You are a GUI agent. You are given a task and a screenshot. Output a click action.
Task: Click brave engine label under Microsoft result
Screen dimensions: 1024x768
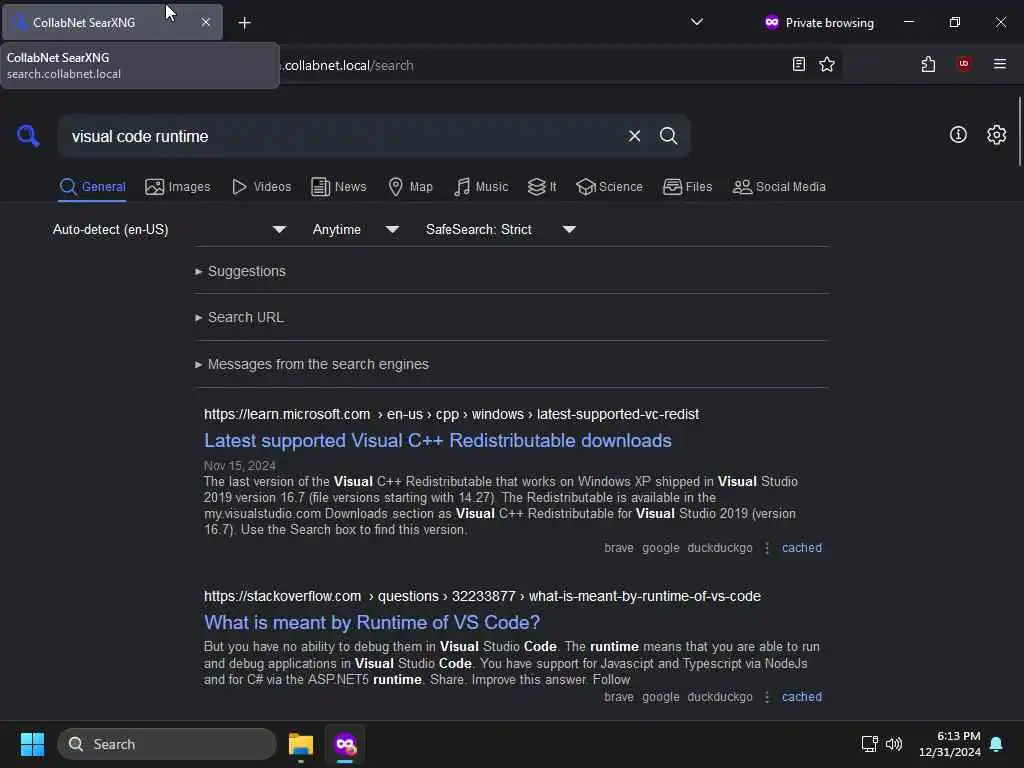(x=618, y=548)
